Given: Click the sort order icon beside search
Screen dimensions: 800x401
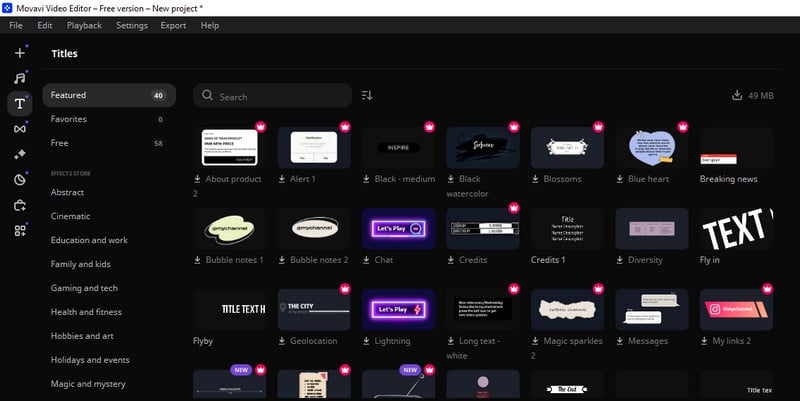Looking at the screenshot, I should pos(367,95).
